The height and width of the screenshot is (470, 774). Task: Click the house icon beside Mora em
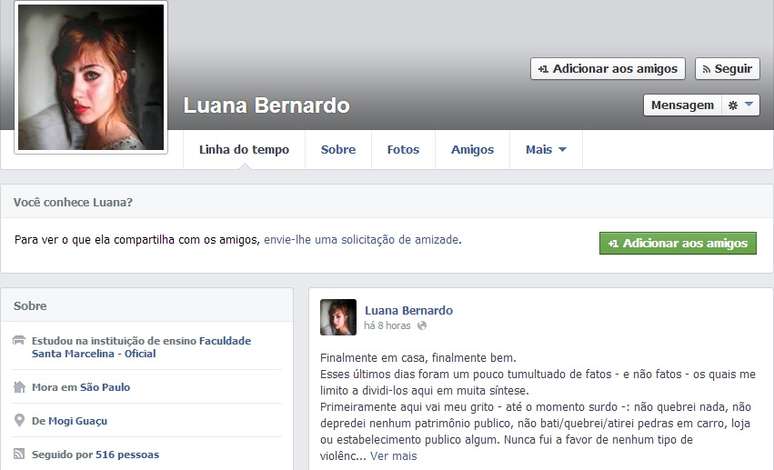19,387
